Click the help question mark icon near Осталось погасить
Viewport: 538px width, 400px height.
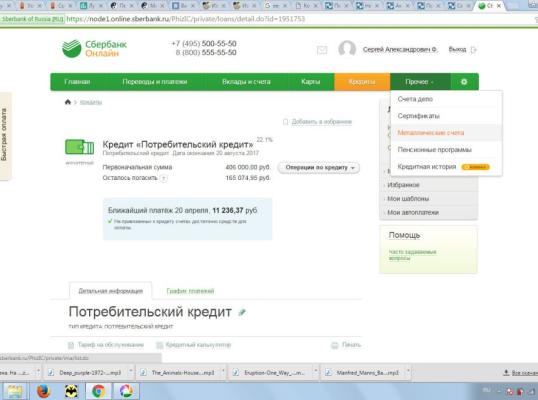coord(164,178)
